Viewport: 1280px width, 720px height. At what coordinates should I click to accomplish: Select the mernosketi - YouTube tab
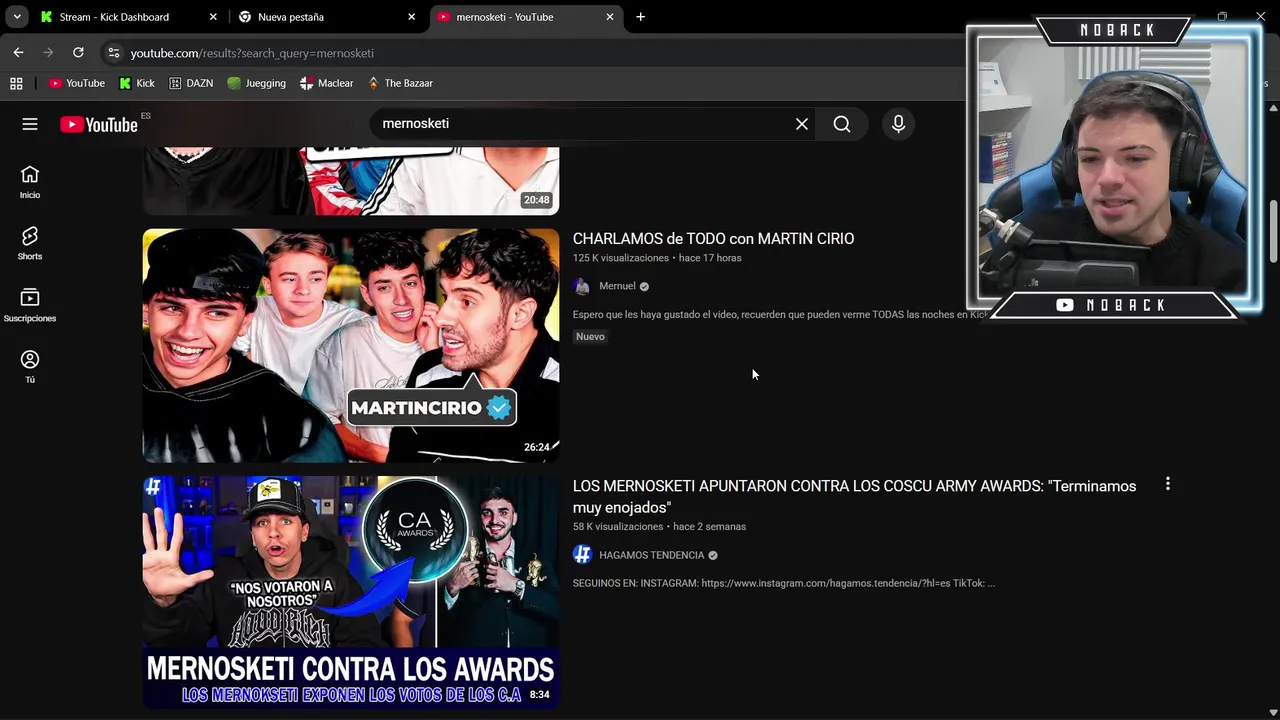pos(526,17)
